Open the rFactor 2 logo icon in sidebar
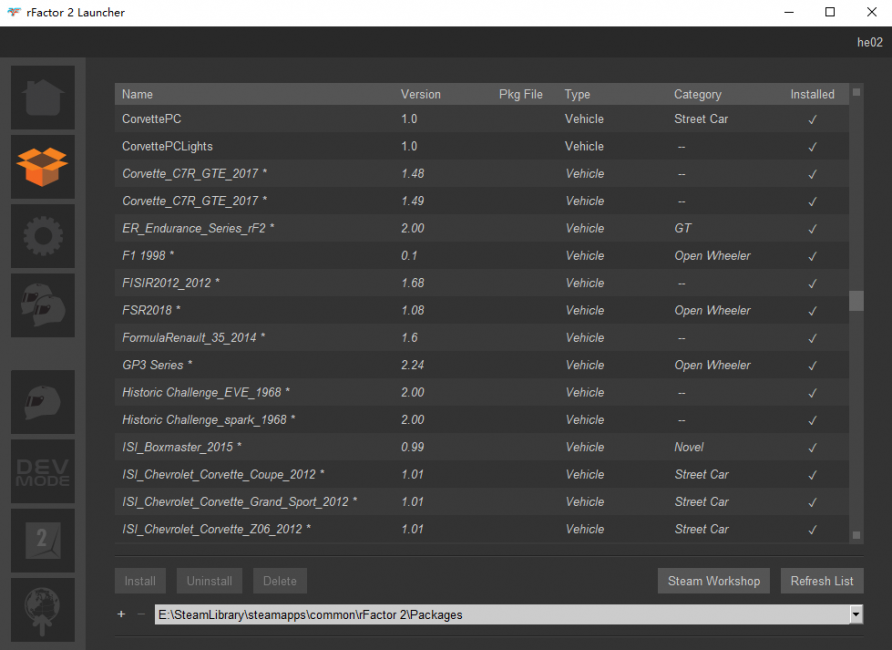 point(43,541)
